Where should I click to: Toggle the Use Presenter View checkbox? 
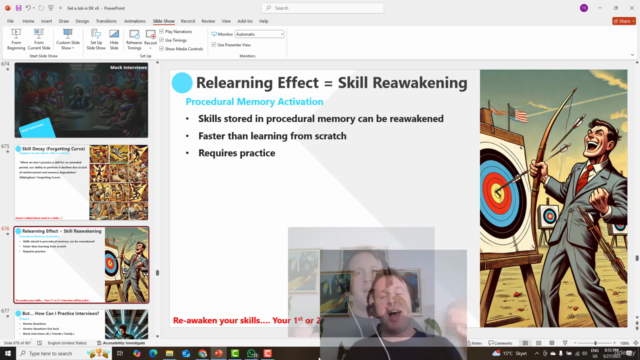click(x=214, y=44)
